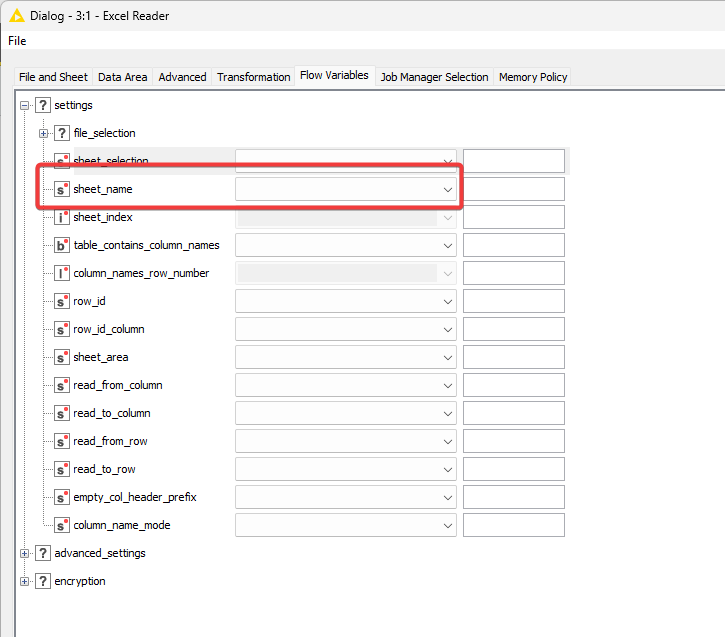
Task: Expand the file_selection tree node
Action: (44, 133)
